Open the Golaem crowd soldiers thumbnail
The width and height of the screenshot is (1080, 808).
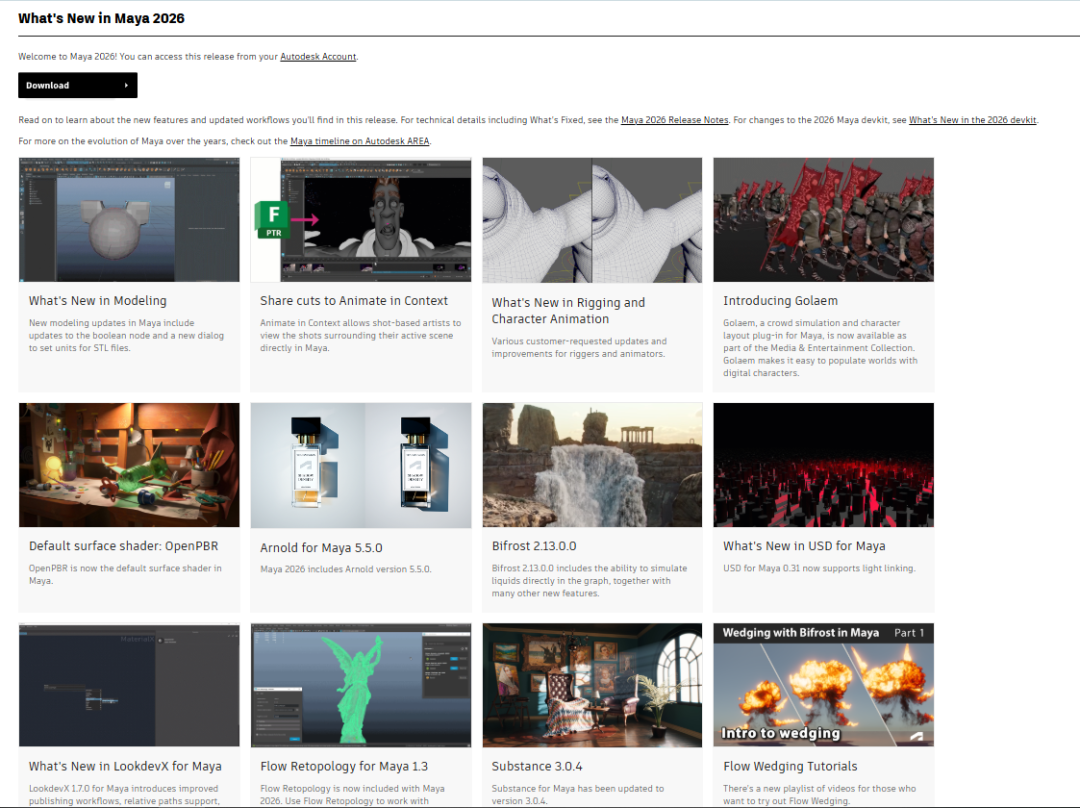pos(823,219)
